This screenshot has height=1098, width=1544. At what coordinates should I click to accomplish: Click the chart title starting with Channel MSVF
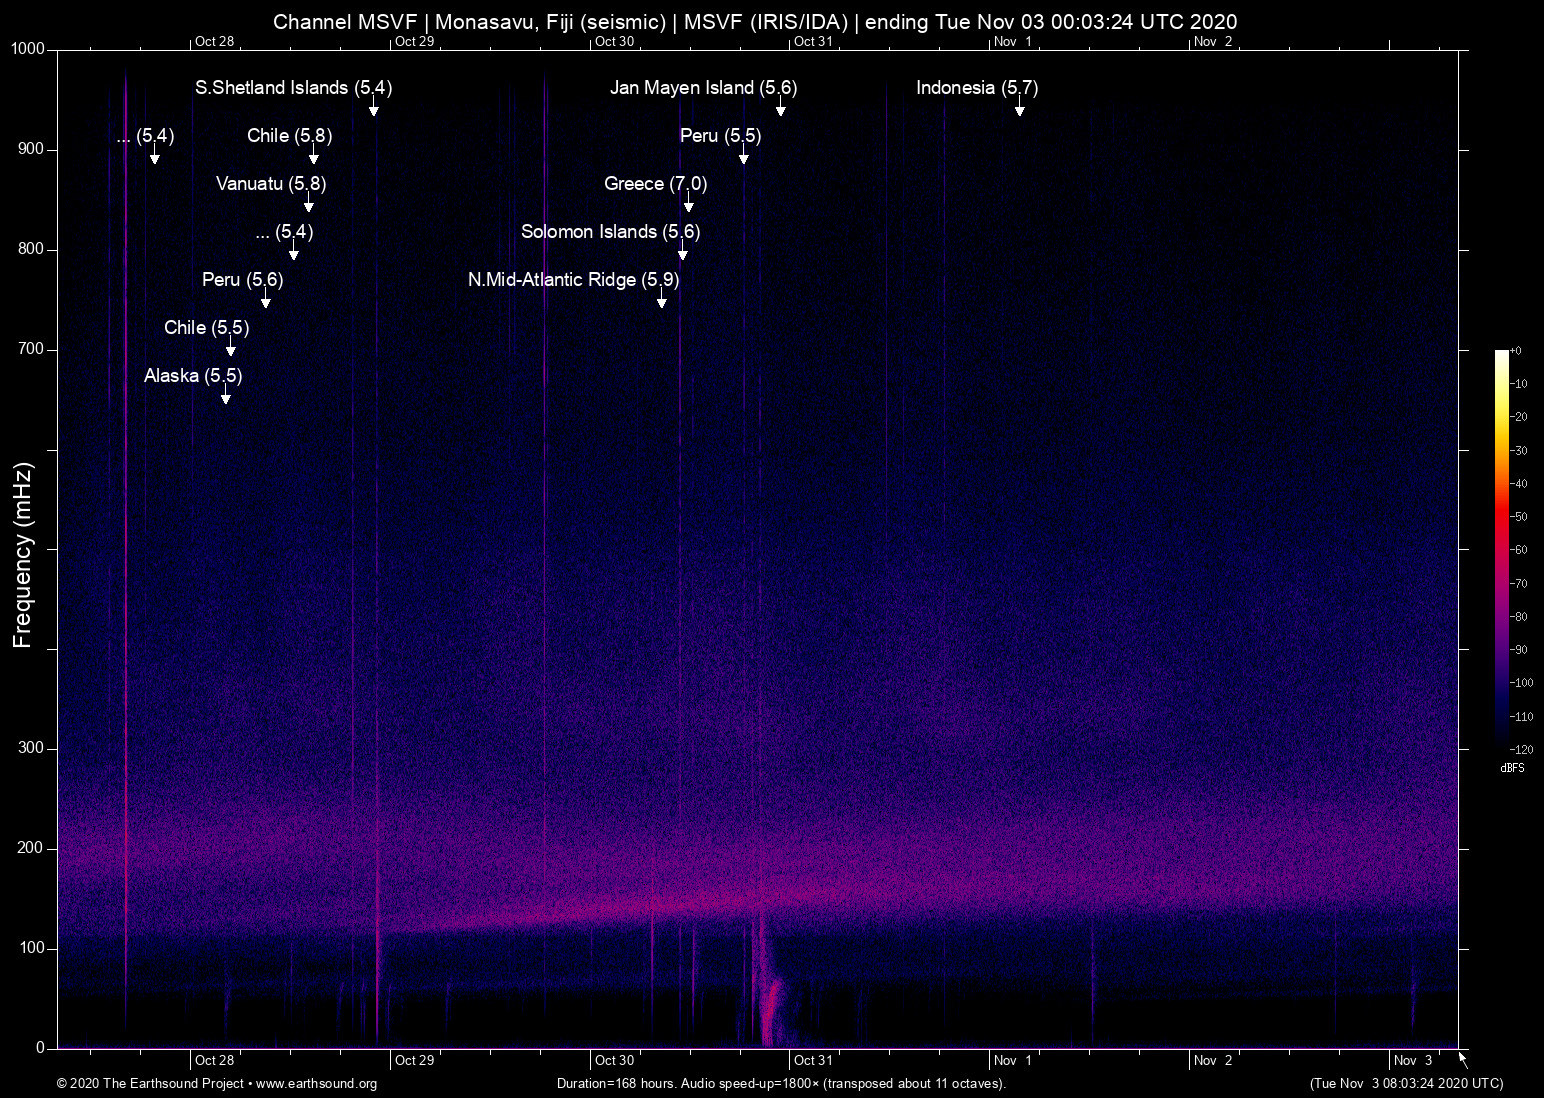point(755,22)
